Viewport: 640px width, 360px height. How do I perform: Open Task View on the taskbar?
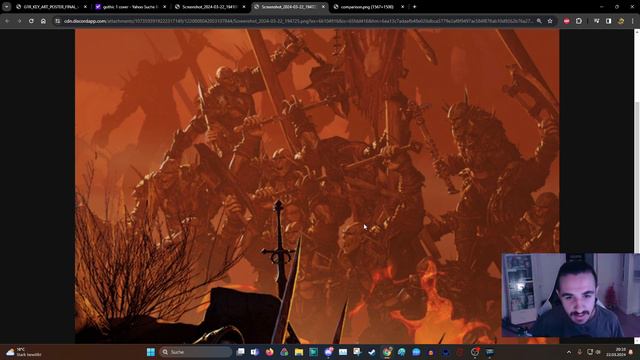[x=241, y=352]
